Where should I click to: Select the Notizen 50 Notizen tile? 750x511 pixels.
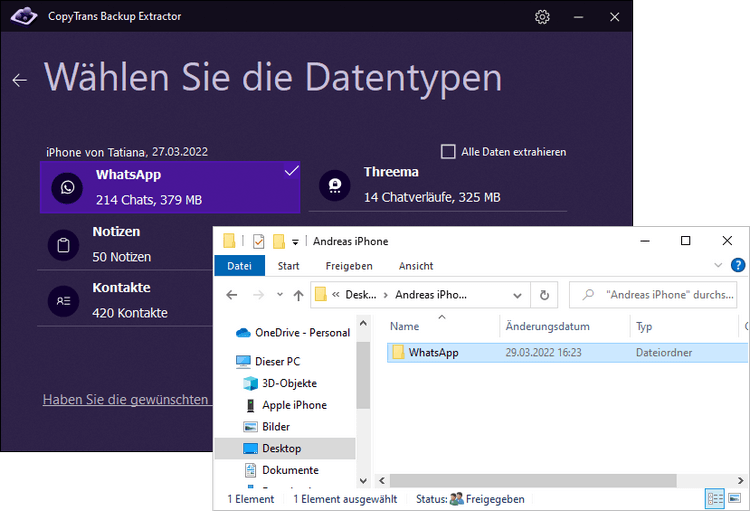125,244
